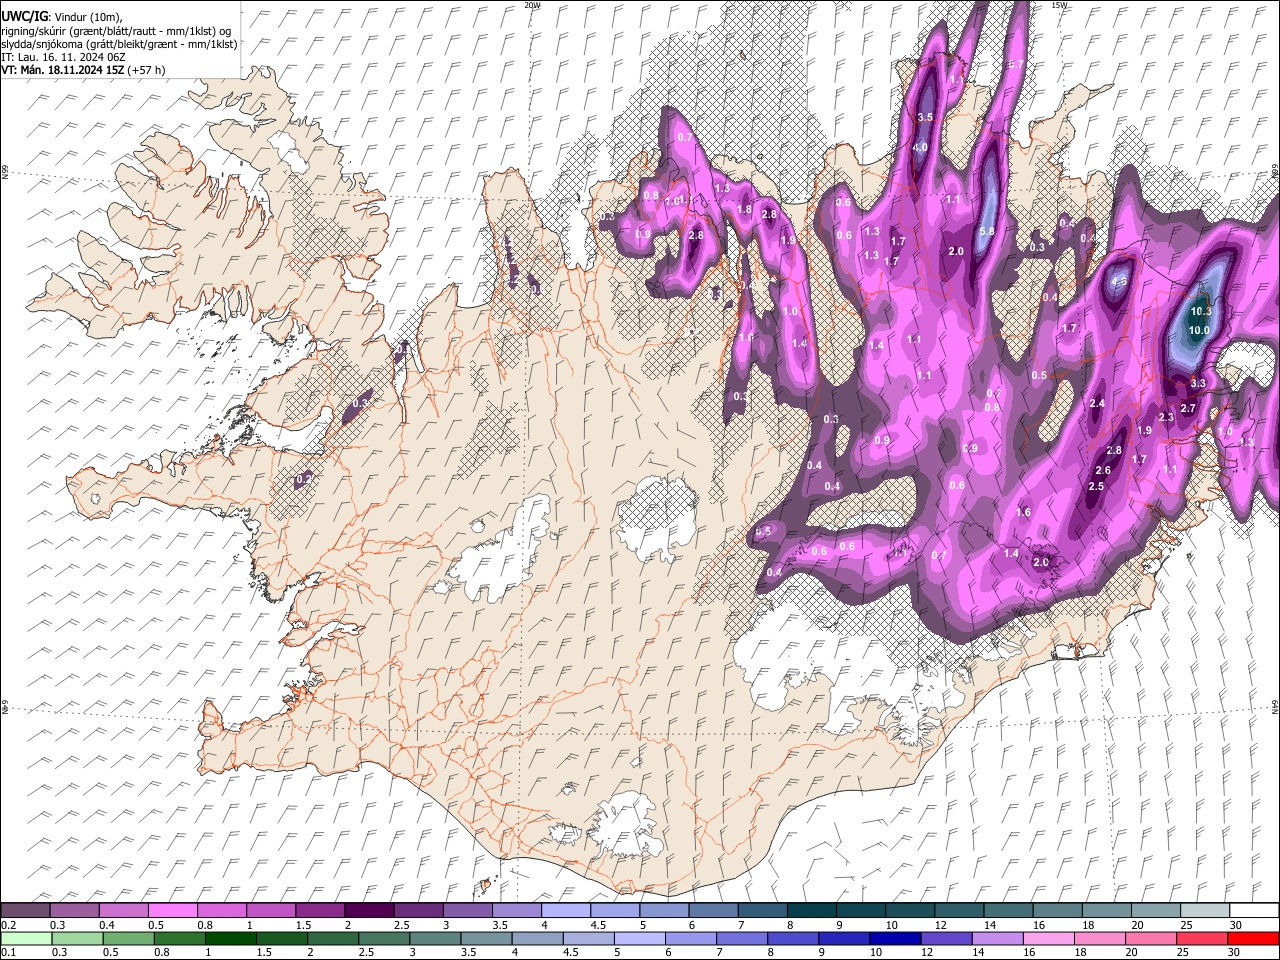Viewport: 1280px width, 960px height.
Task: Click the 'rigning/skúrir' legend description line
Action: pyautogui.click(x=116, y=31)
